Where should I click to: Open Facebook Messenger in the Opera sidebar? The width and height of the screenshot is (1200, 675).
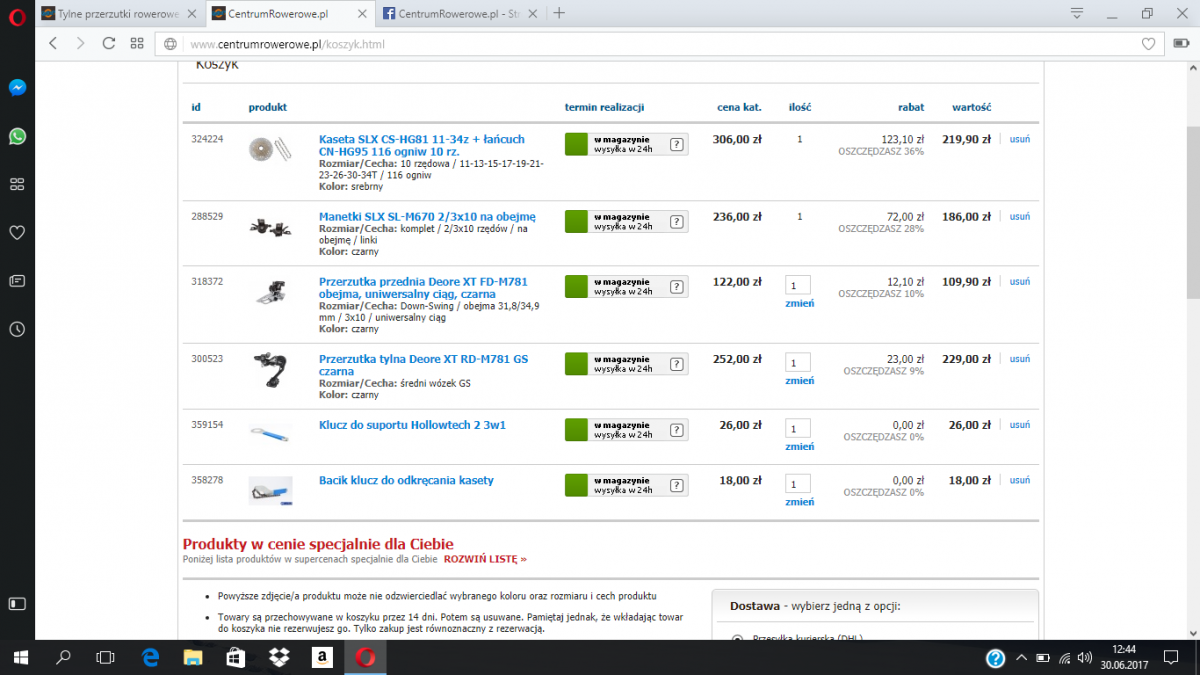pos(17,87)
